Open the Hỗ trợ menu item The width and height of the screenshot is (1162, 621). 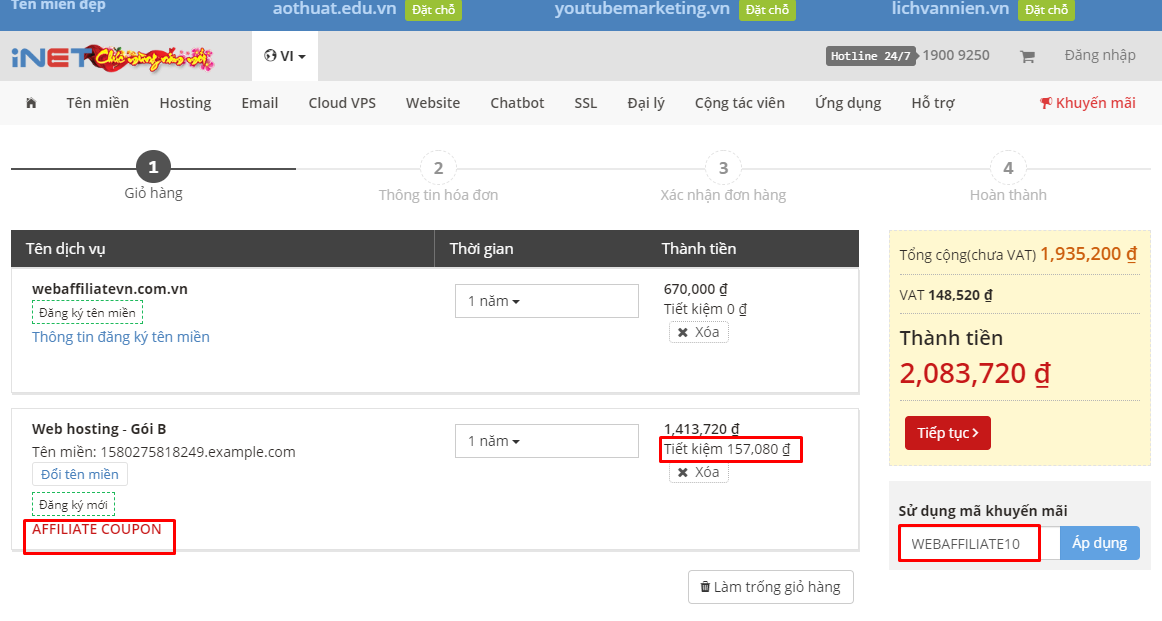coord(933,103)
